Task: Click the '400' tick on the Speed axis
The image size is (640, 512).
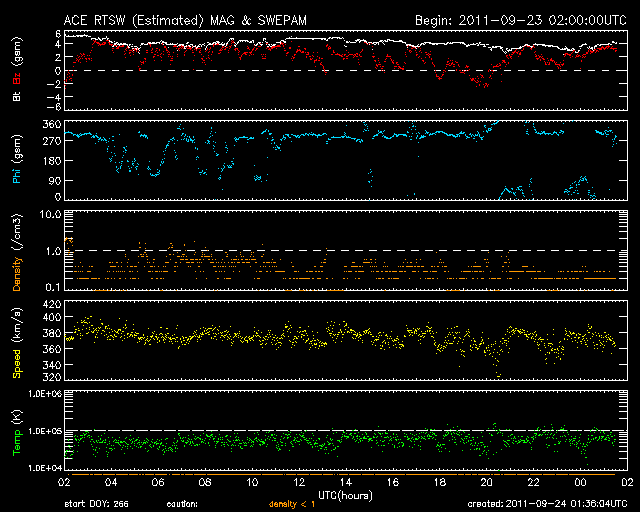Action: [52, 317]
